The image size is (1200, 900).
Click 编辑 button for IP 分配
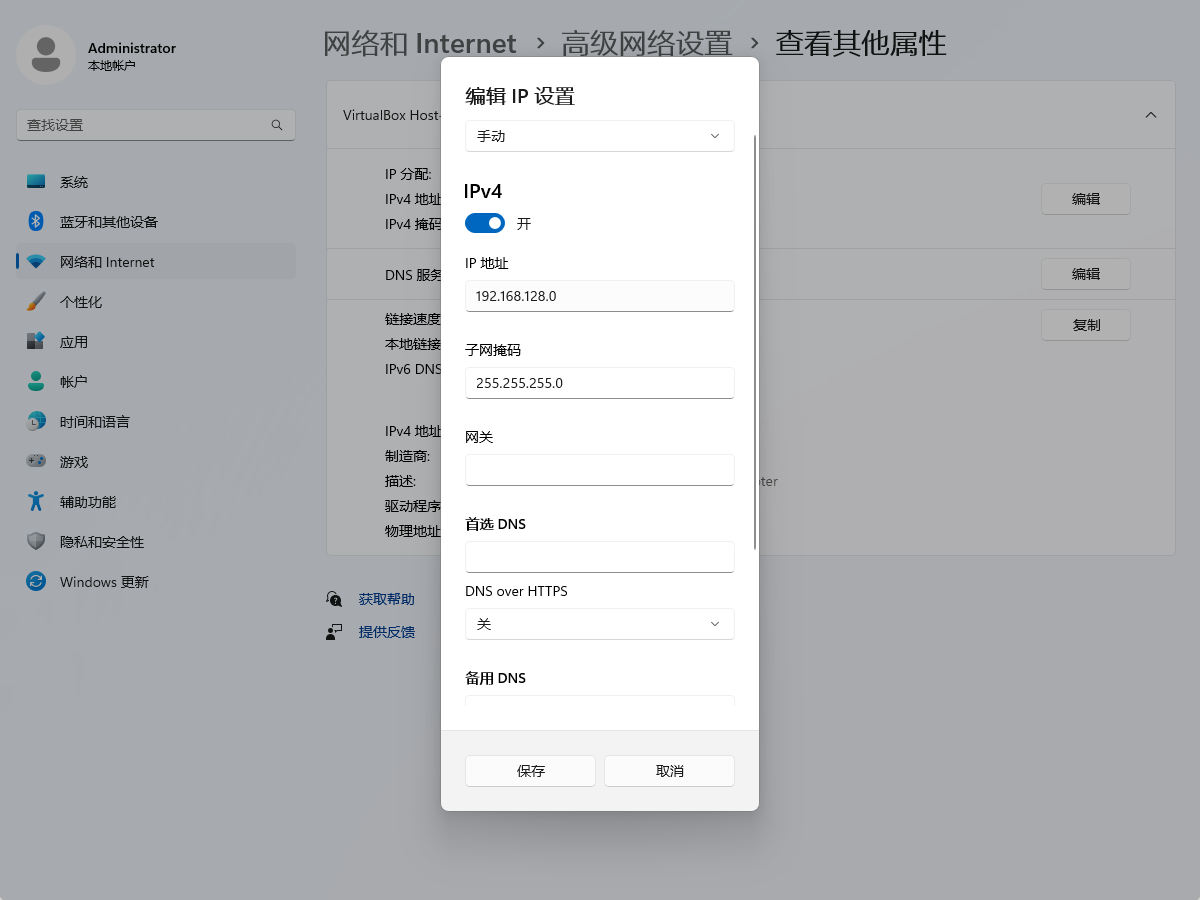1086,199
